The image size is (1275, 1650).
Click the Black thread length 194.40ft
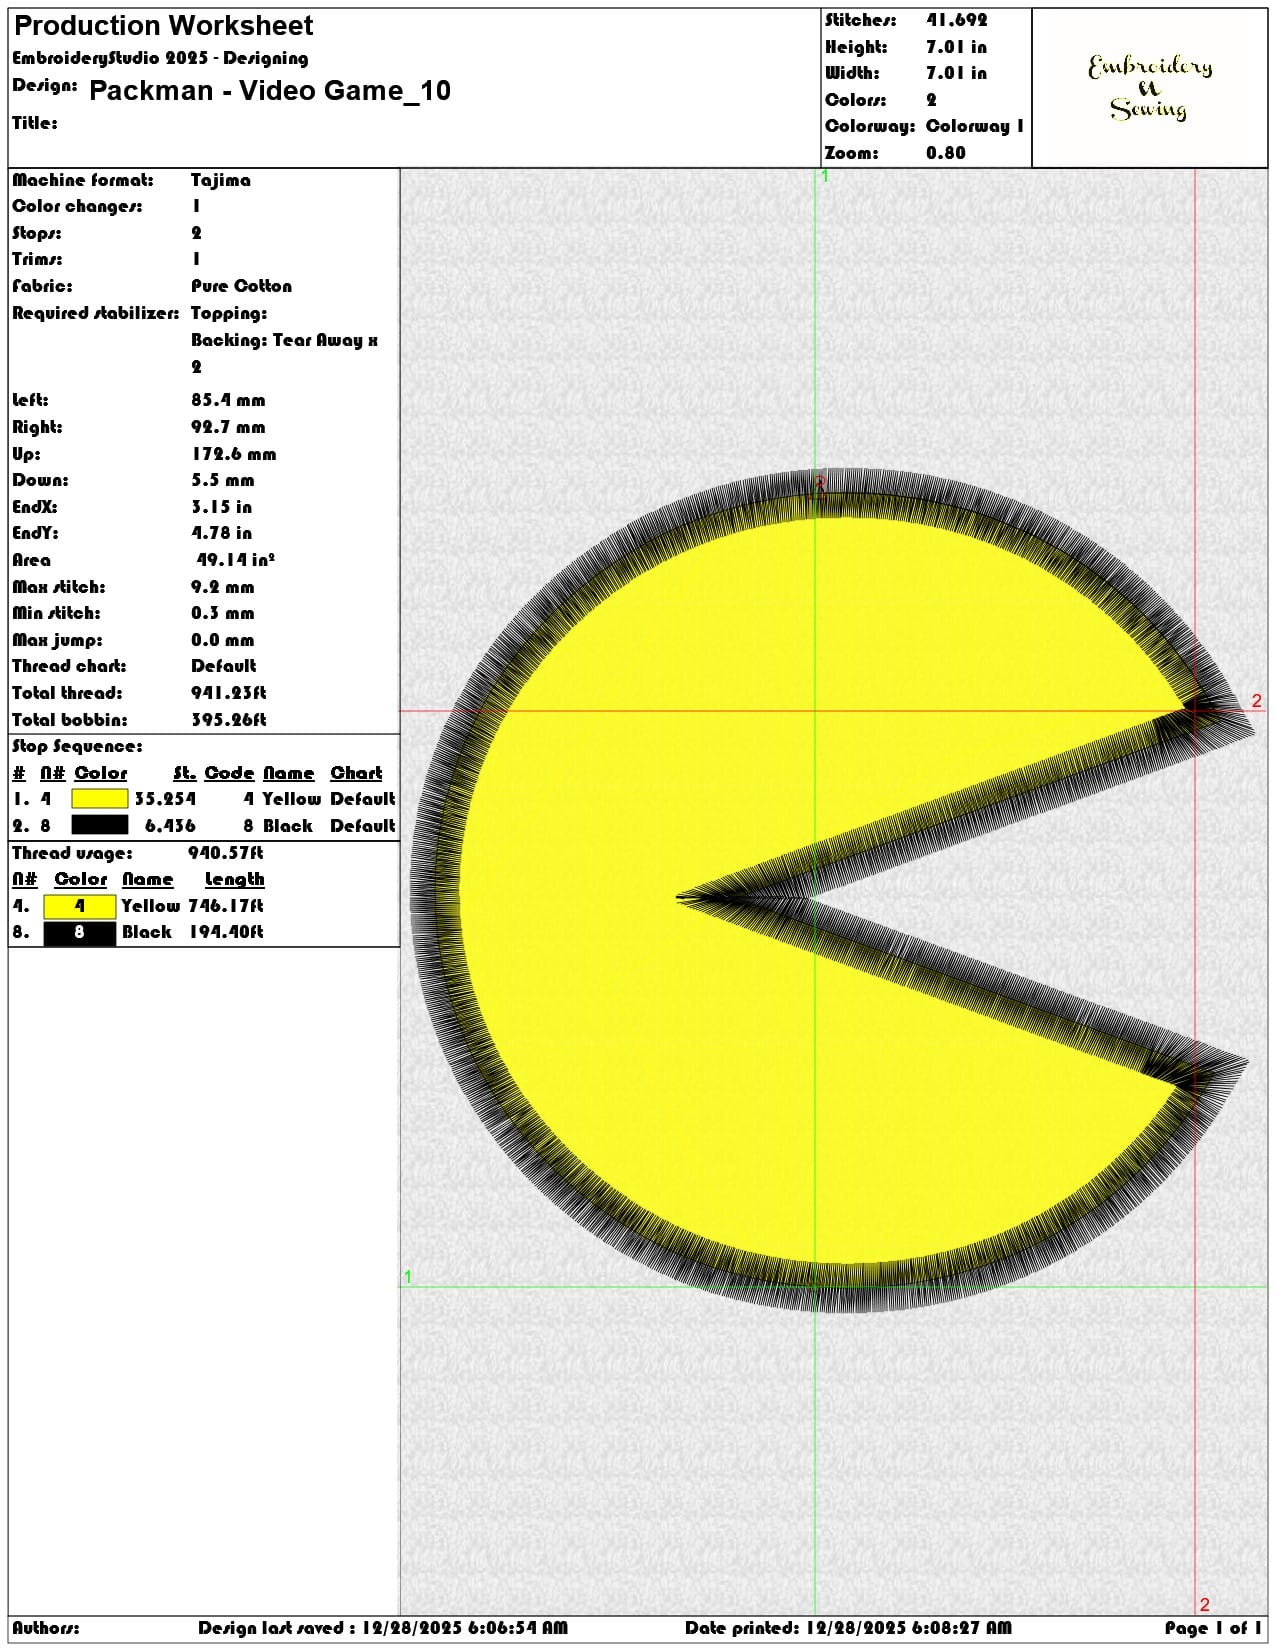(226, 932)
